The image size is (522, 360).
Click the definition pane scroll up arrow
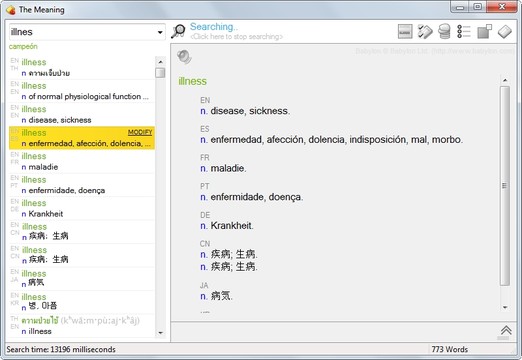[505, 80]
